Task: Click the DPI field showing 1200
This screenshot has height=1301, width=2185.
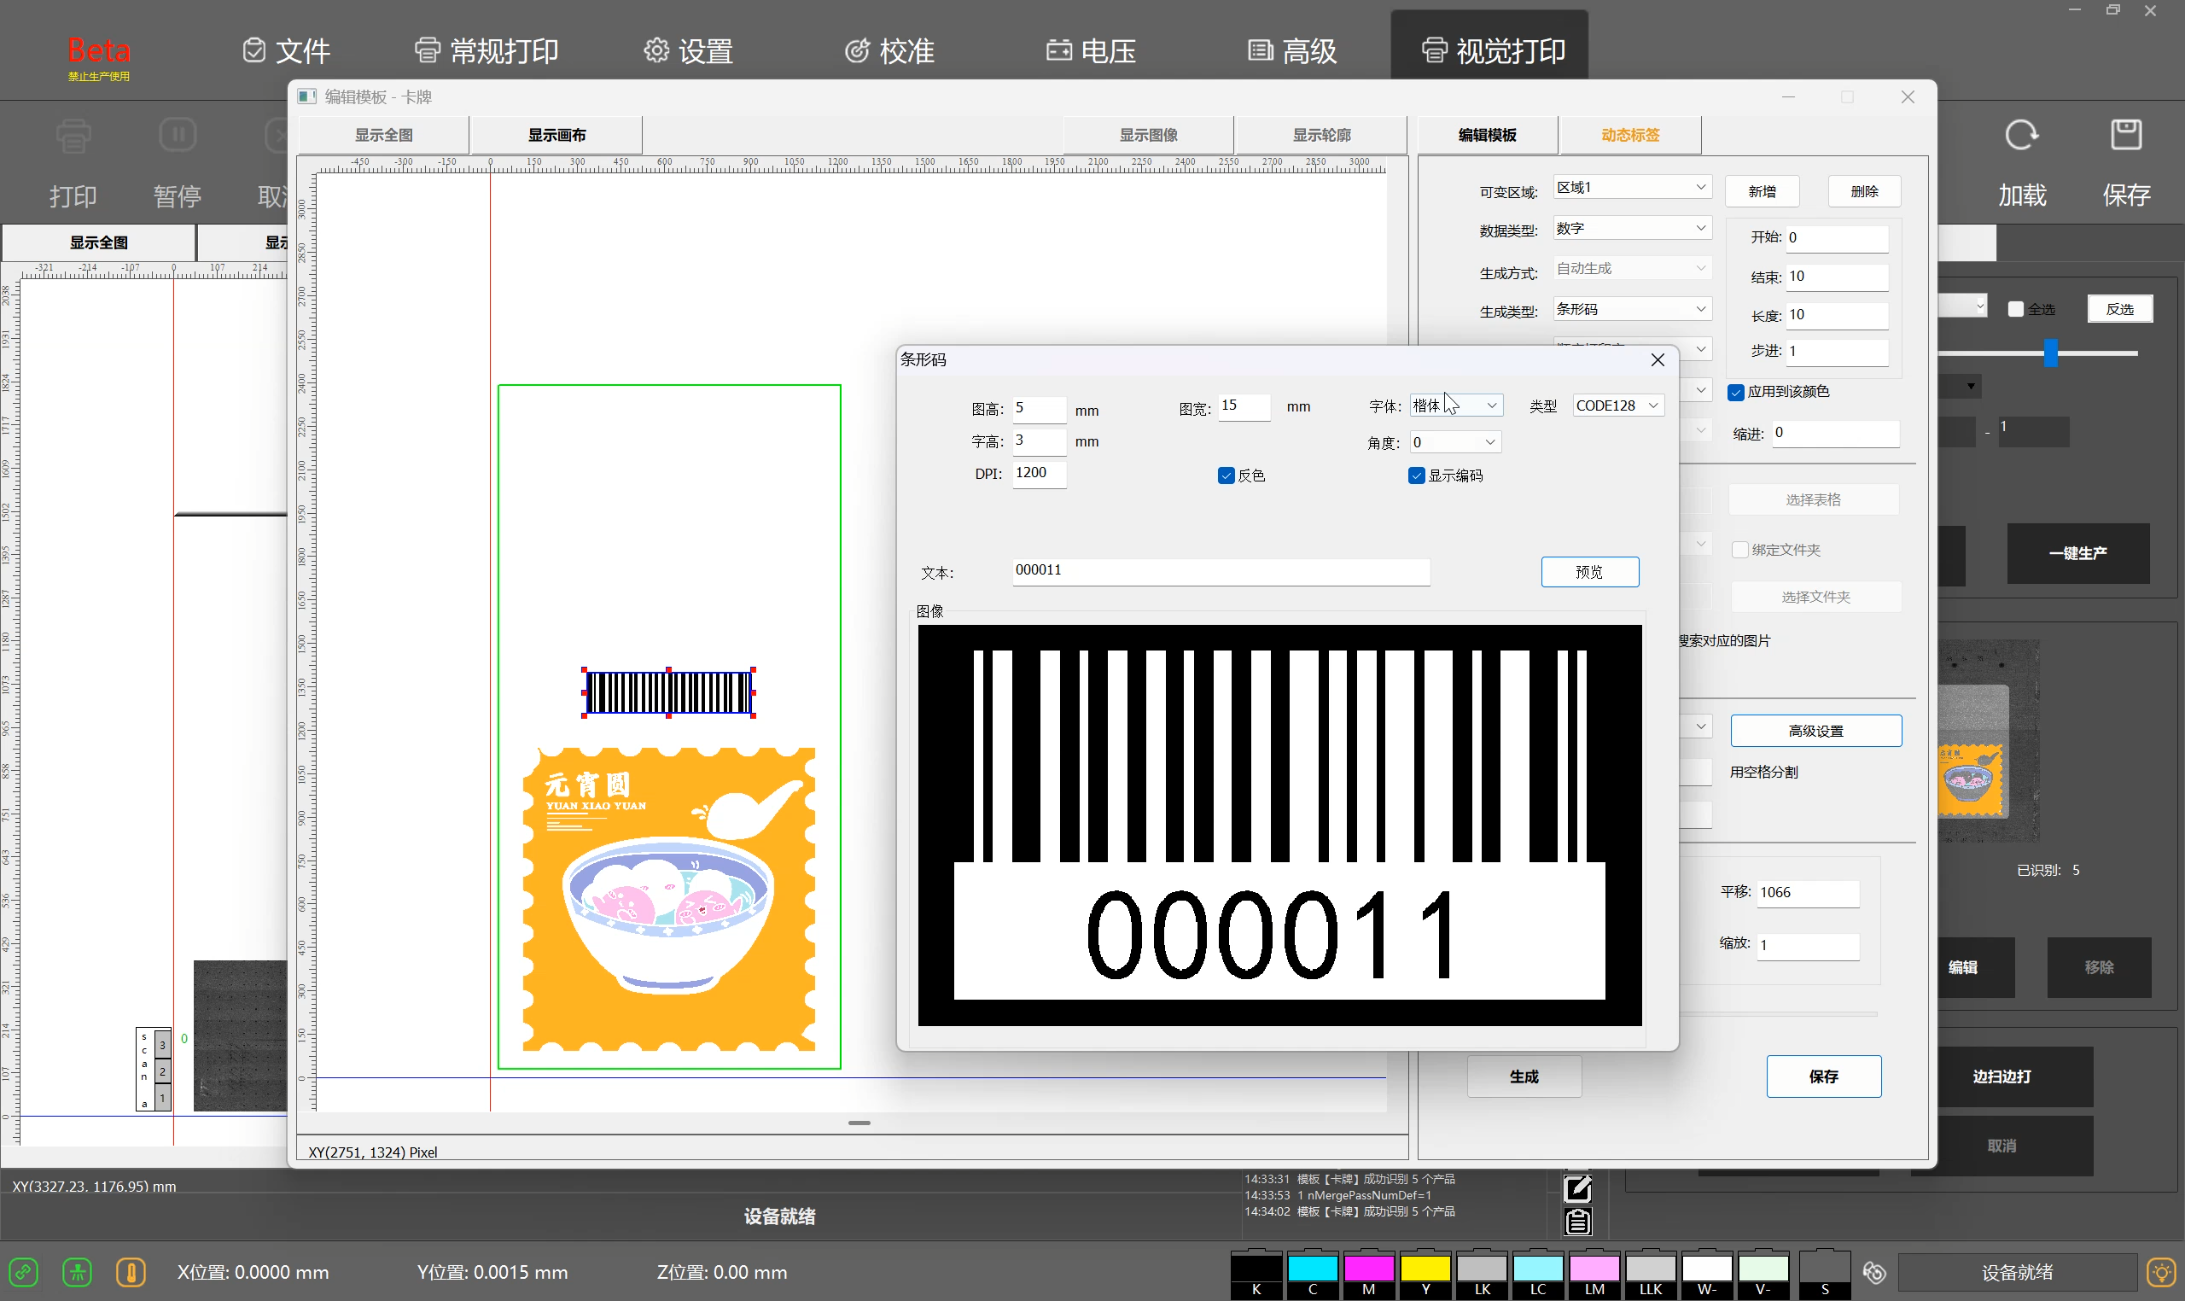Action: point(1039,473)
